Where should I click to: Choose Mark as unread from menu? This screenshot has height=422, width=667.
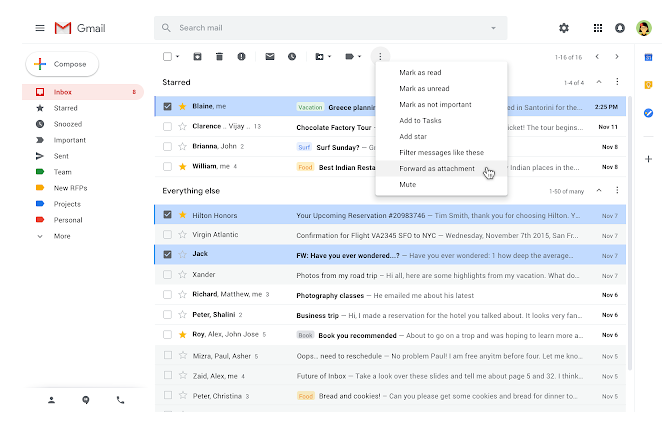click(441, 88)
